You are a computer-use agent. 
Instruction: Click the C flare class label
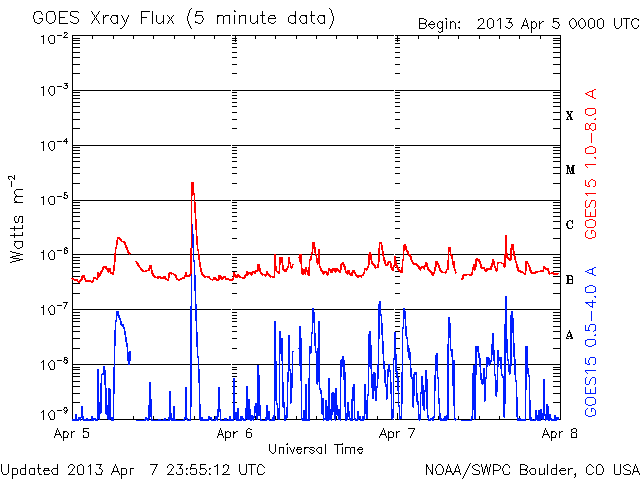coord(570,225)
